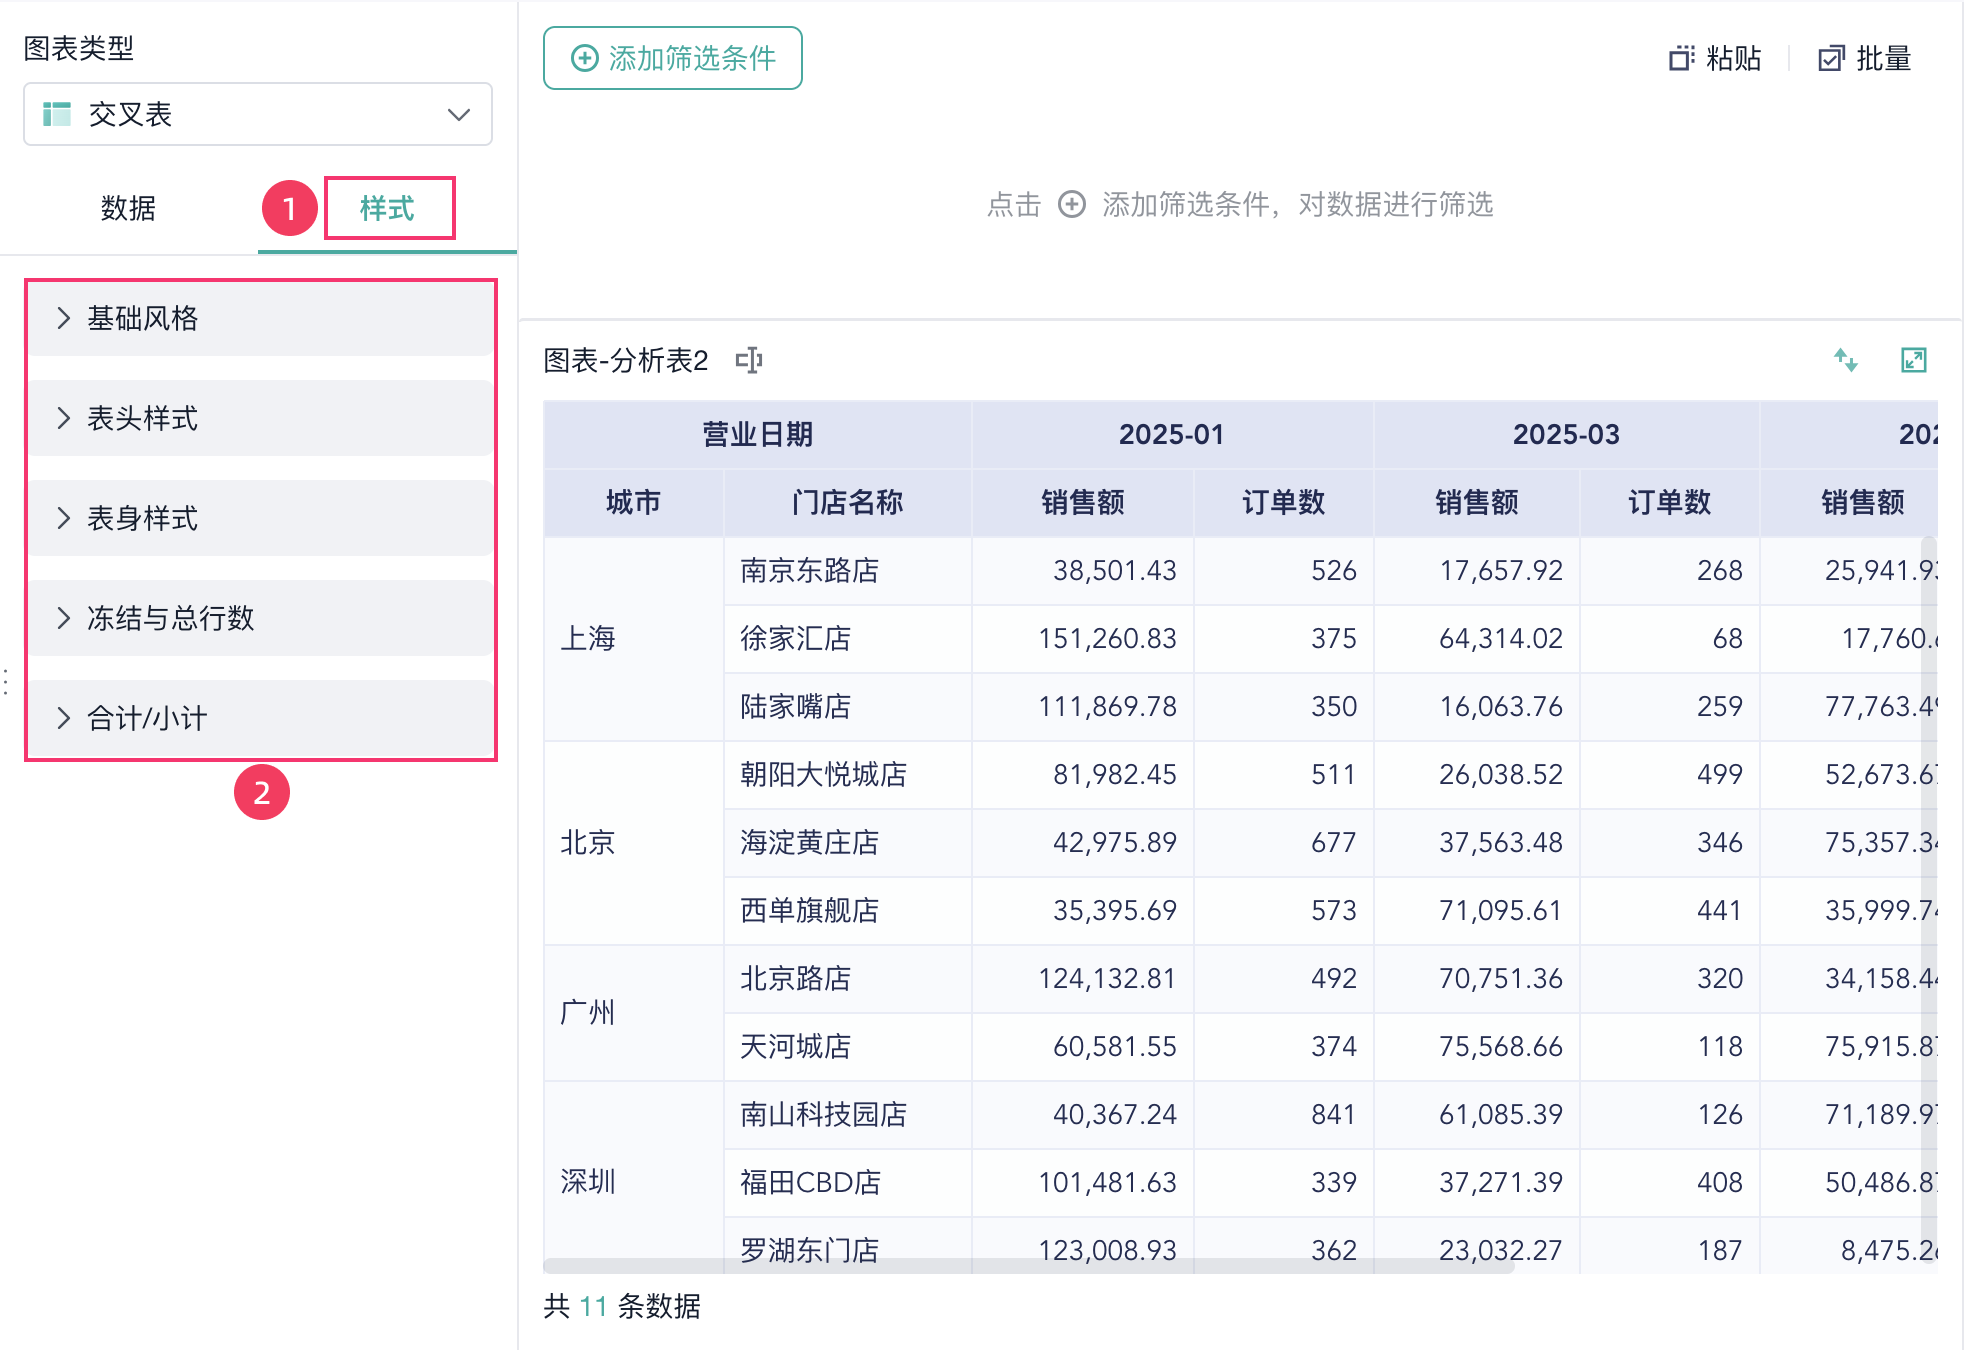Click the value 64,314.02
Screen dimensions: 1964x1350
point(1500,638)
